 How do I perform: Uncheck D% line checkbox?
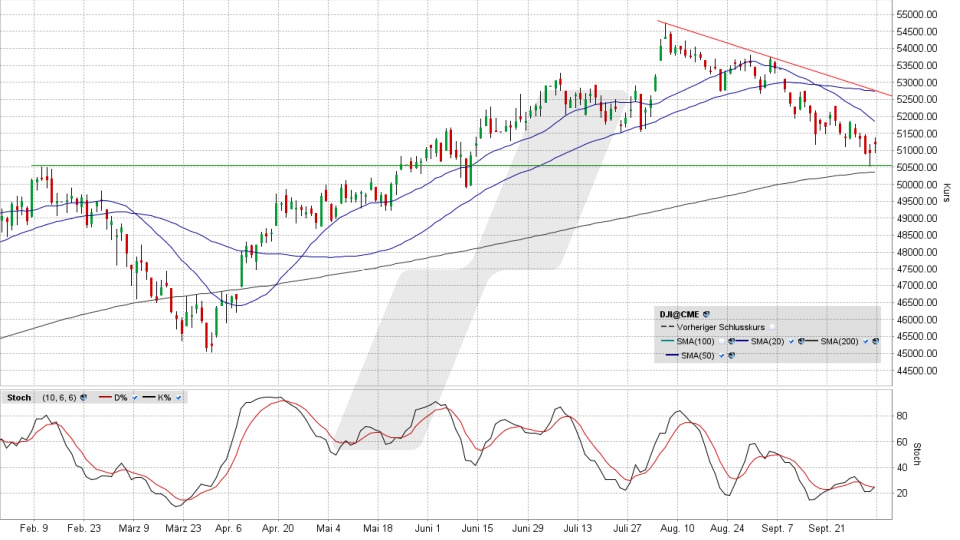pos(135,398)
